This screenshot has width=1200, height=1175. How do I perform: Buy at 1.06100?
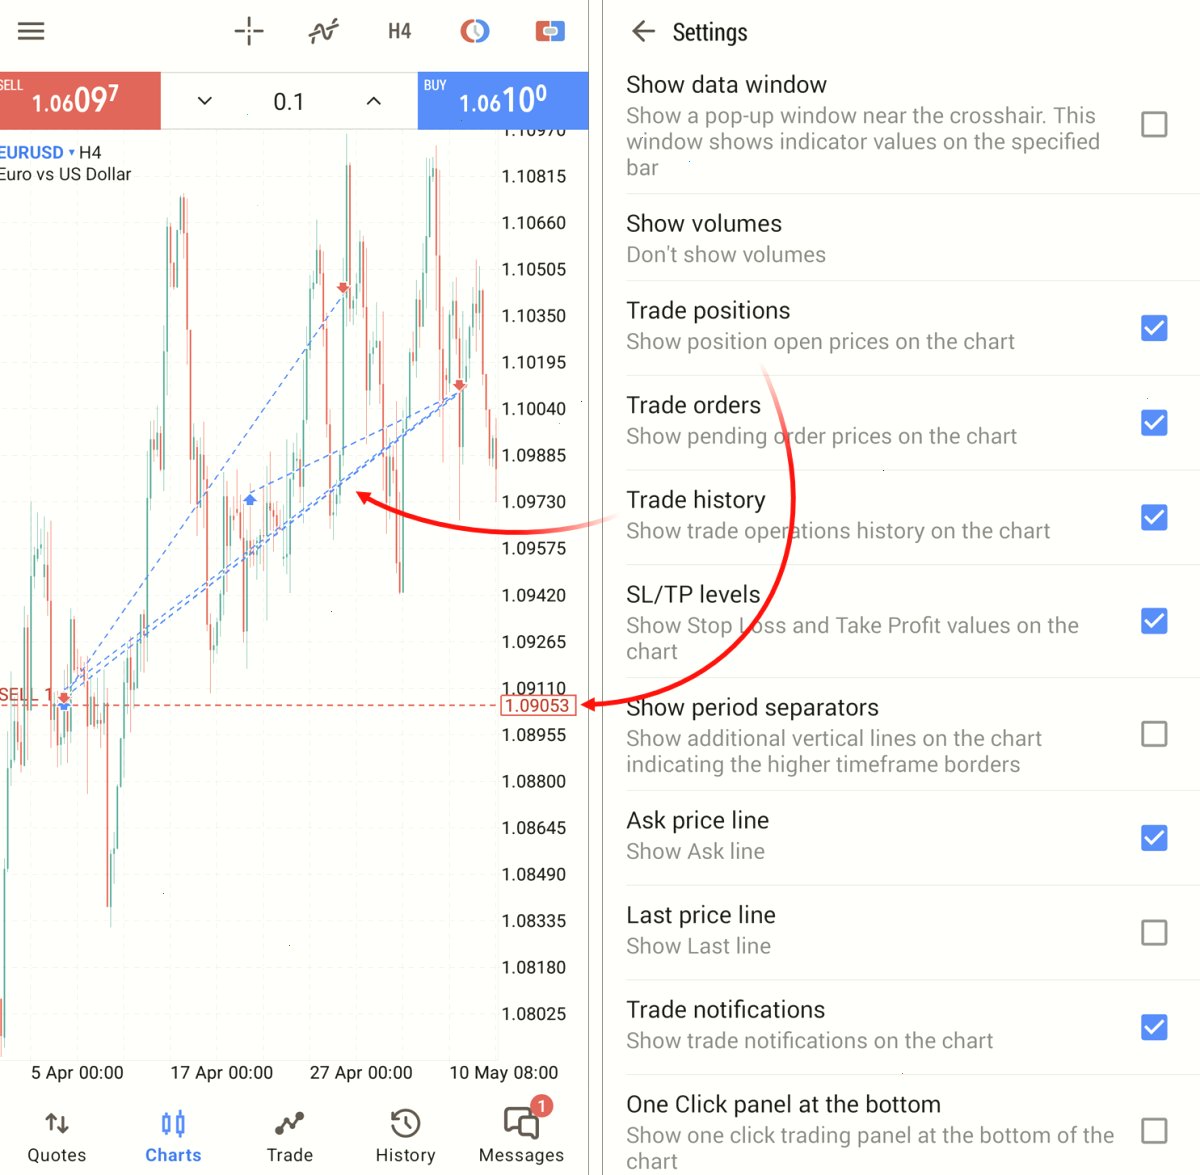pos(503,100)
